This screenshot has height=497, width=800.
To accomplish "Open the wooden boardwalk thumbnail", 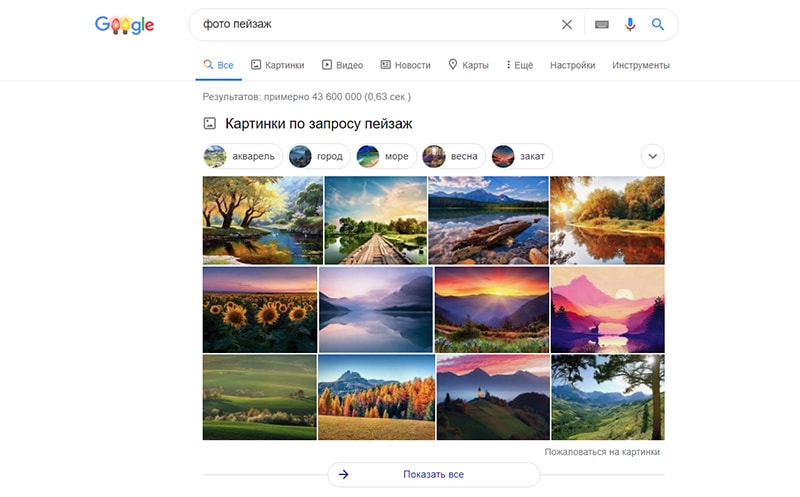I will (376, 220).
